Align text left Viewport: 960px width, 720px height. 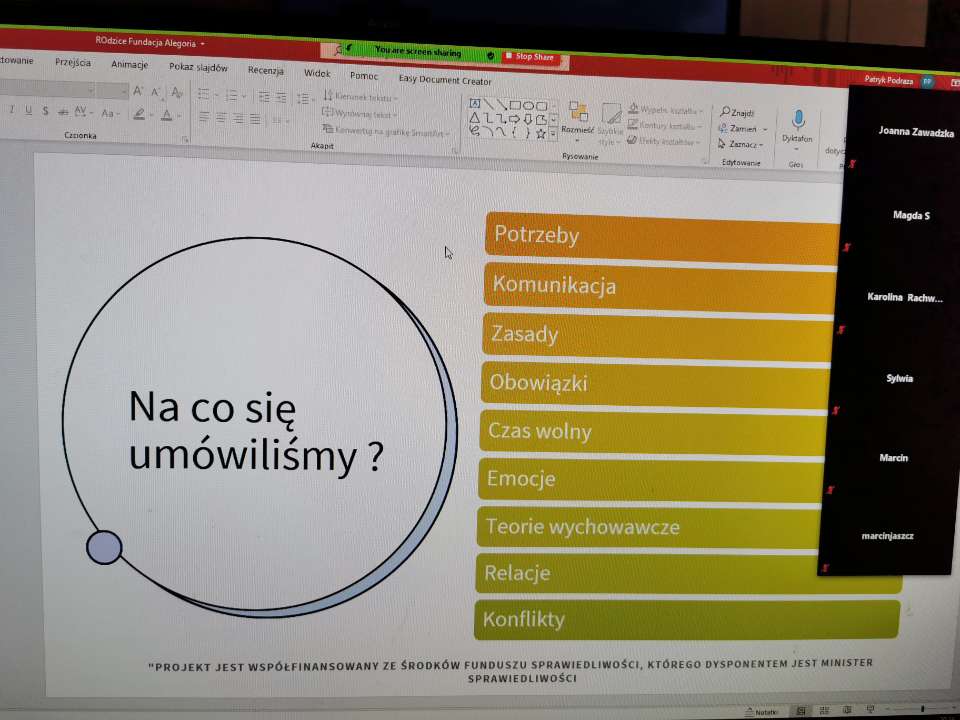(x=204, y=117)
